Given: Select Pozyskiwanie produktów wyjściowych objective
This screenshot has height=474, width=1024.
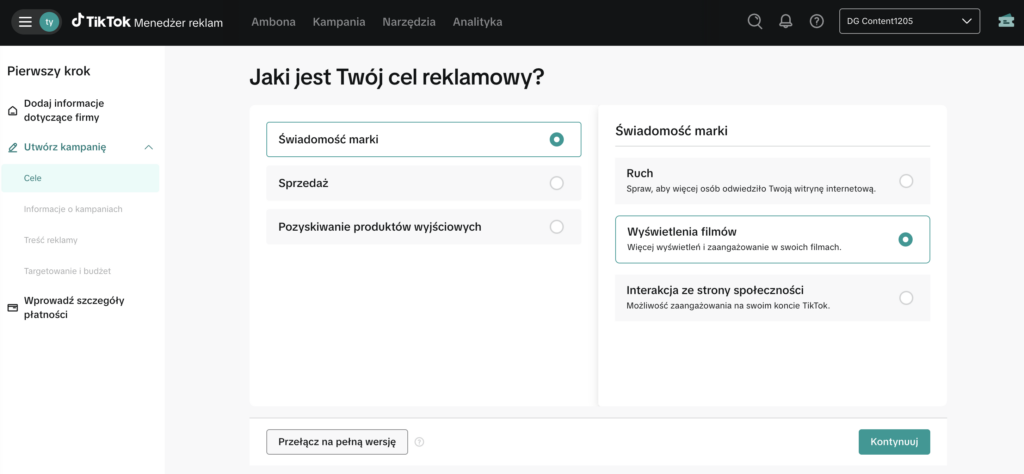Looking at the screenshot, I should click(x=556, y=227).
